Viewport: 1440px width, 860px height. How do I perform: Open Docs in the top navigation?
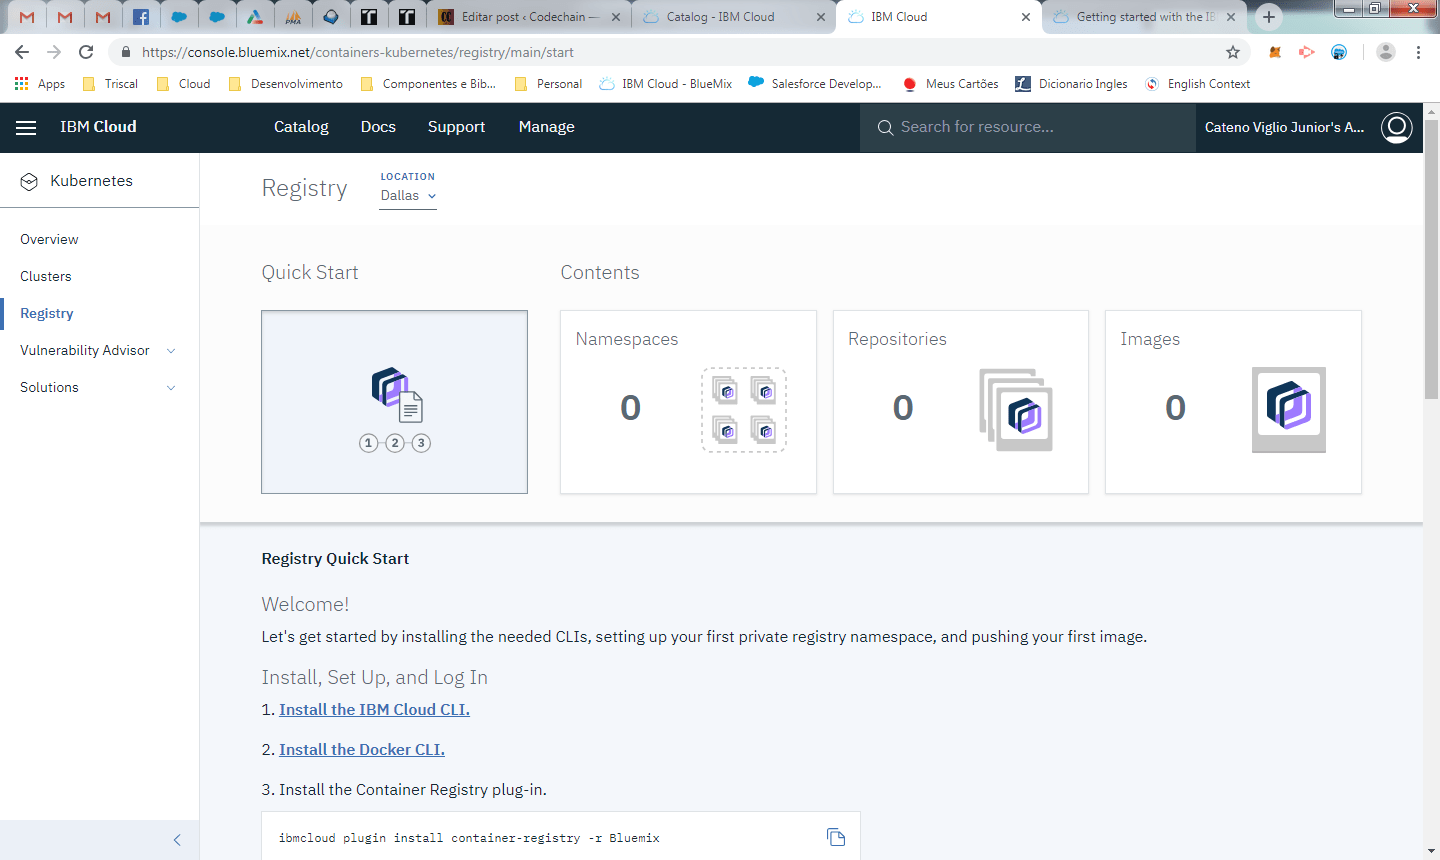tap(378, 127)
